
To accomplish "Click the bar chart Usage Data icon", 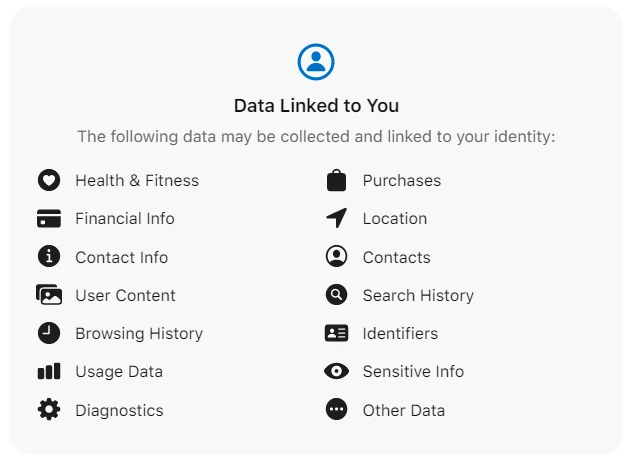I will [x=48, y=371].
